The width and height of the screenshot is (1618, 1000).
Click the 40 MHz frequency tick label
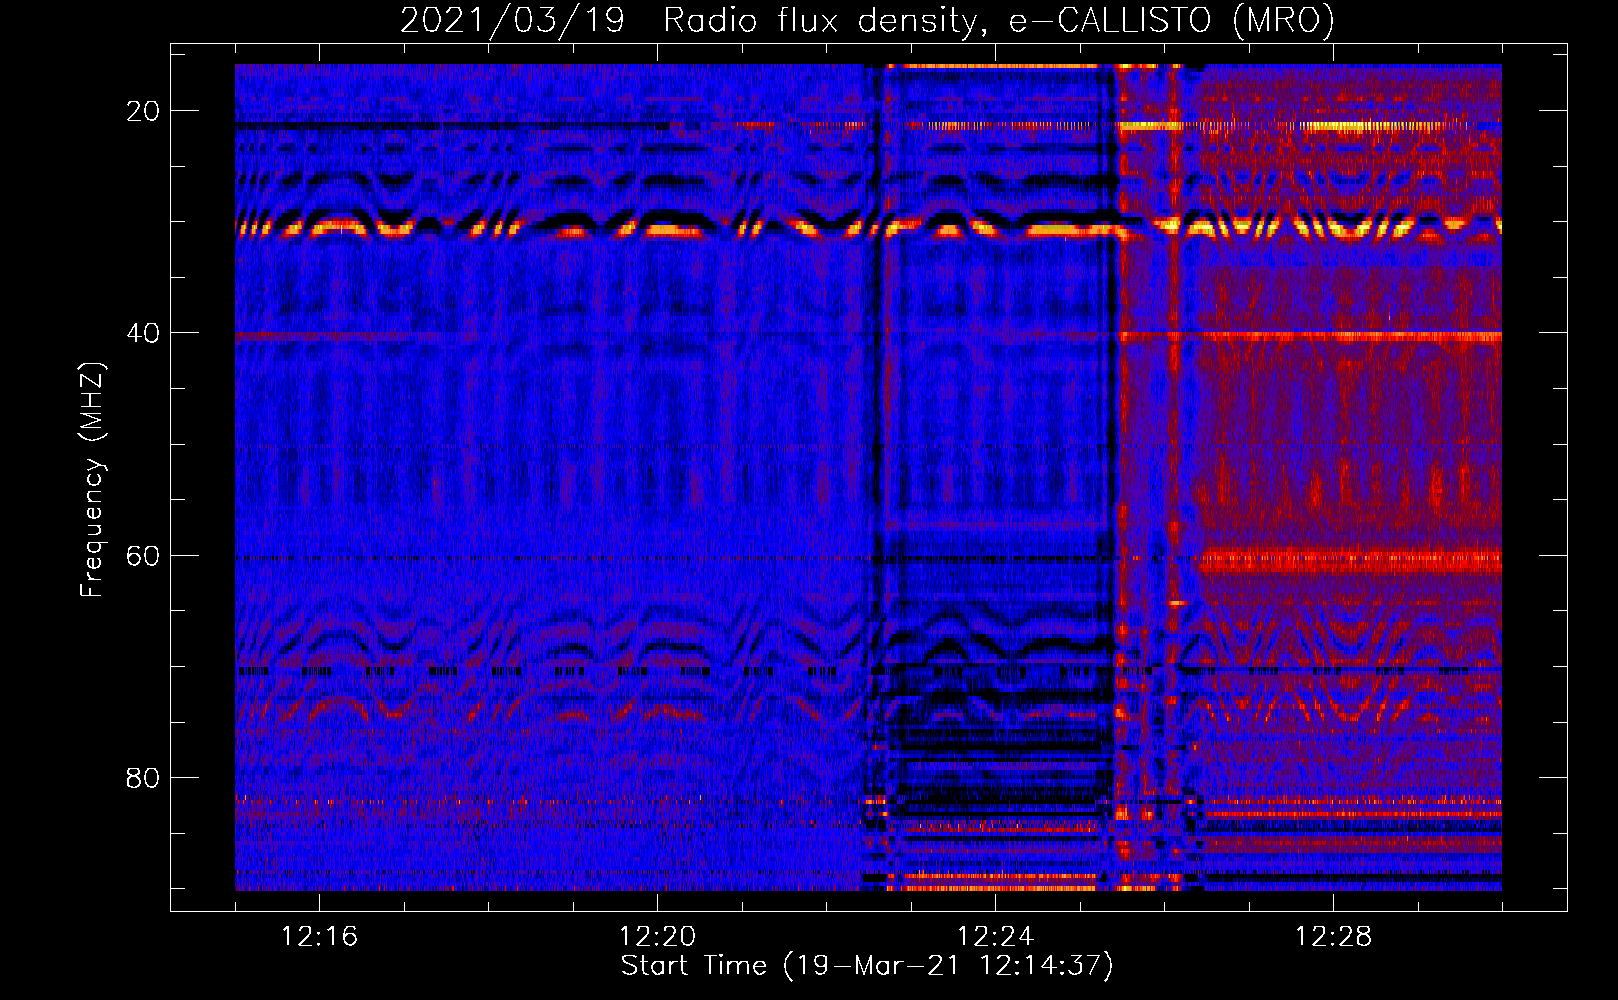tap(143, 333)
